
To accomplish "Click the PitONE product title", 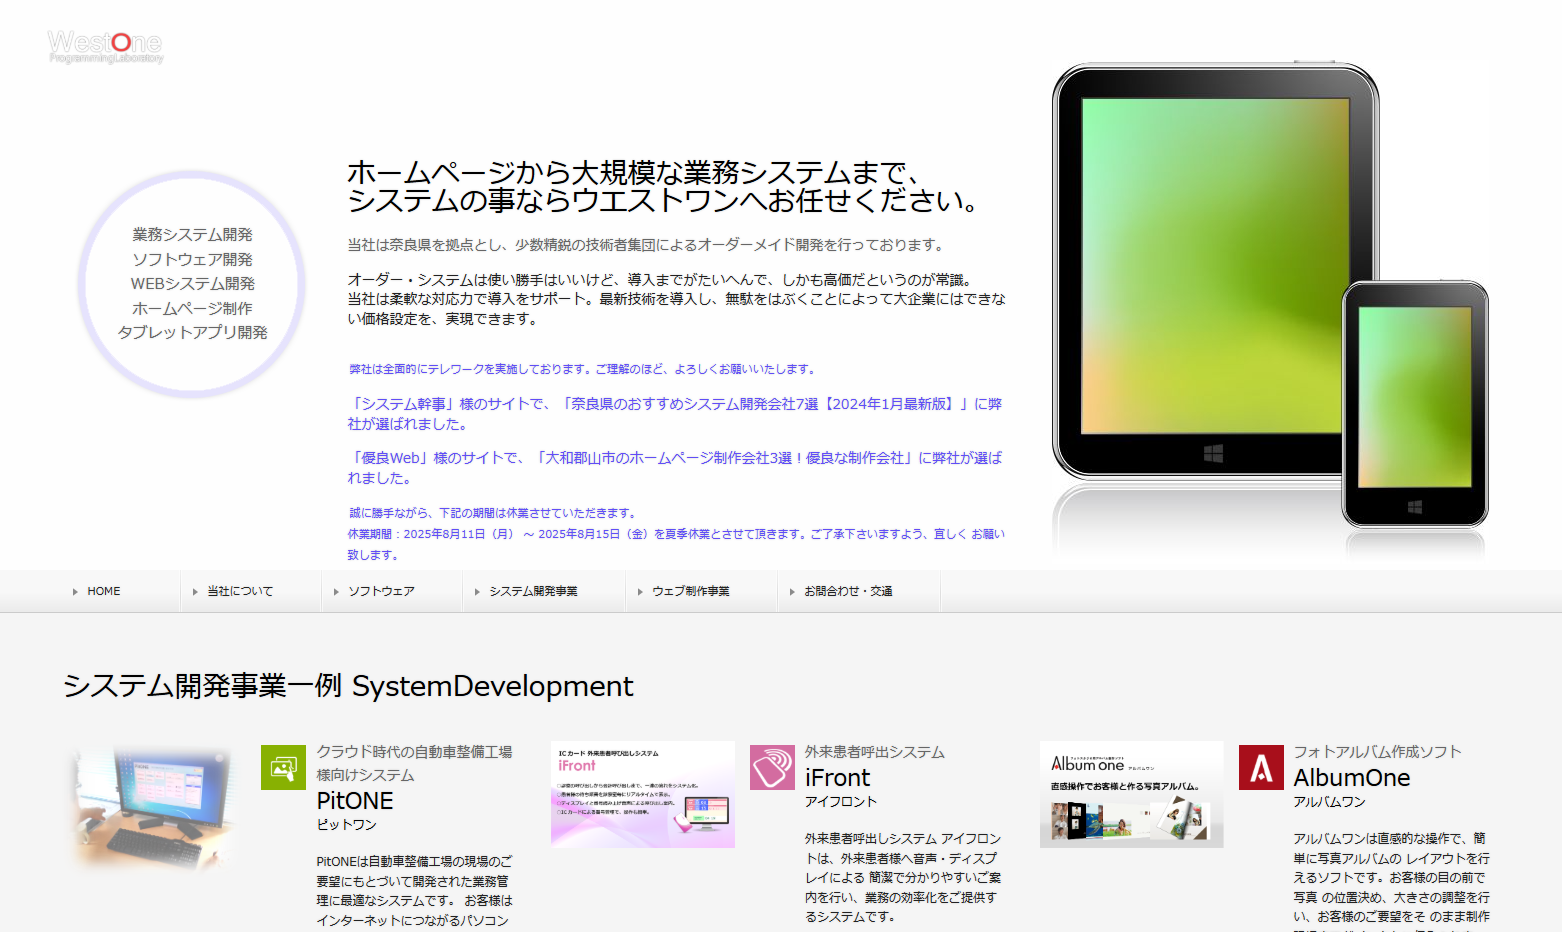I will tap(355, 801).
